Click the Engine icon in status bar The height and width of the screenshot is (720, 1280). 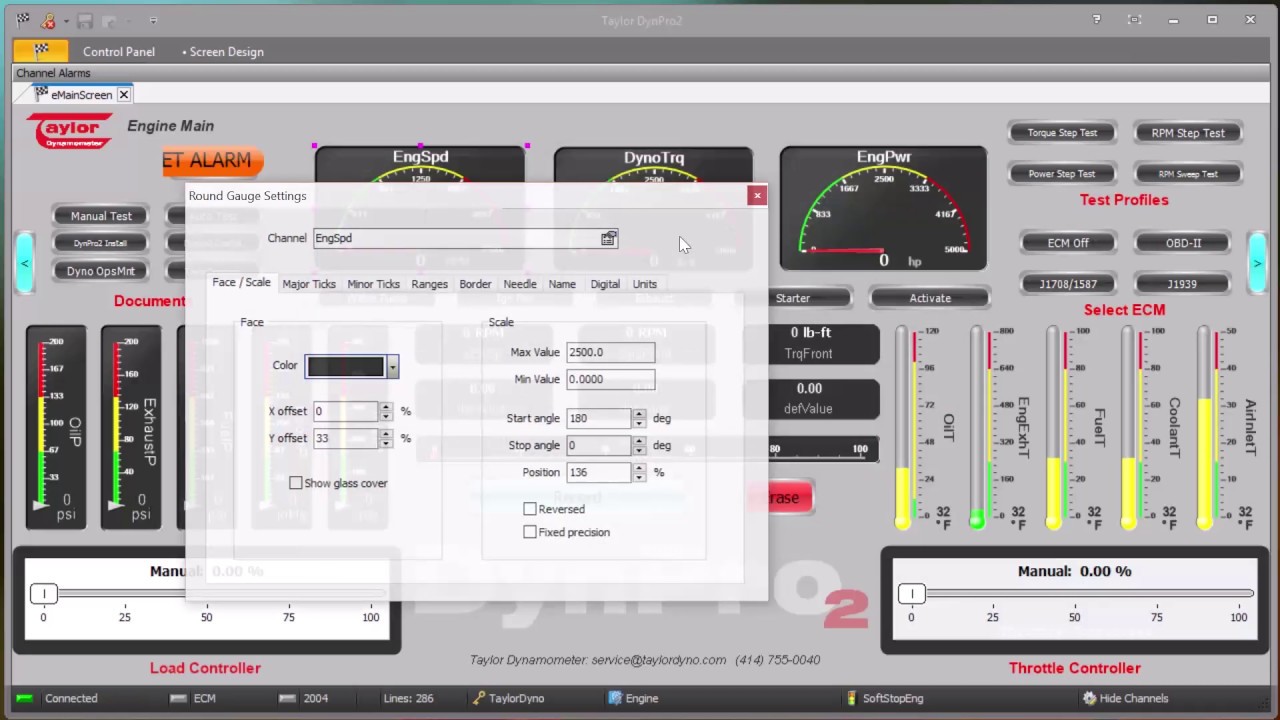(616, 699)
